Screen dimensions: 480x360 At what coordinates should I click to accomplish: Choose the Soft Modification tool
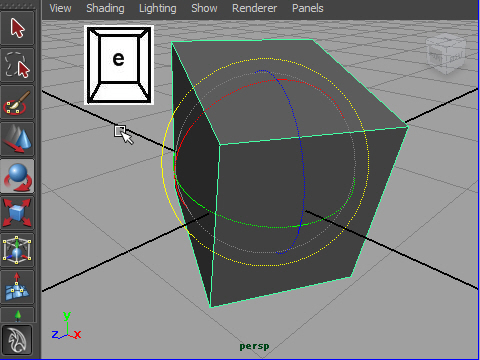pos(17,287)
